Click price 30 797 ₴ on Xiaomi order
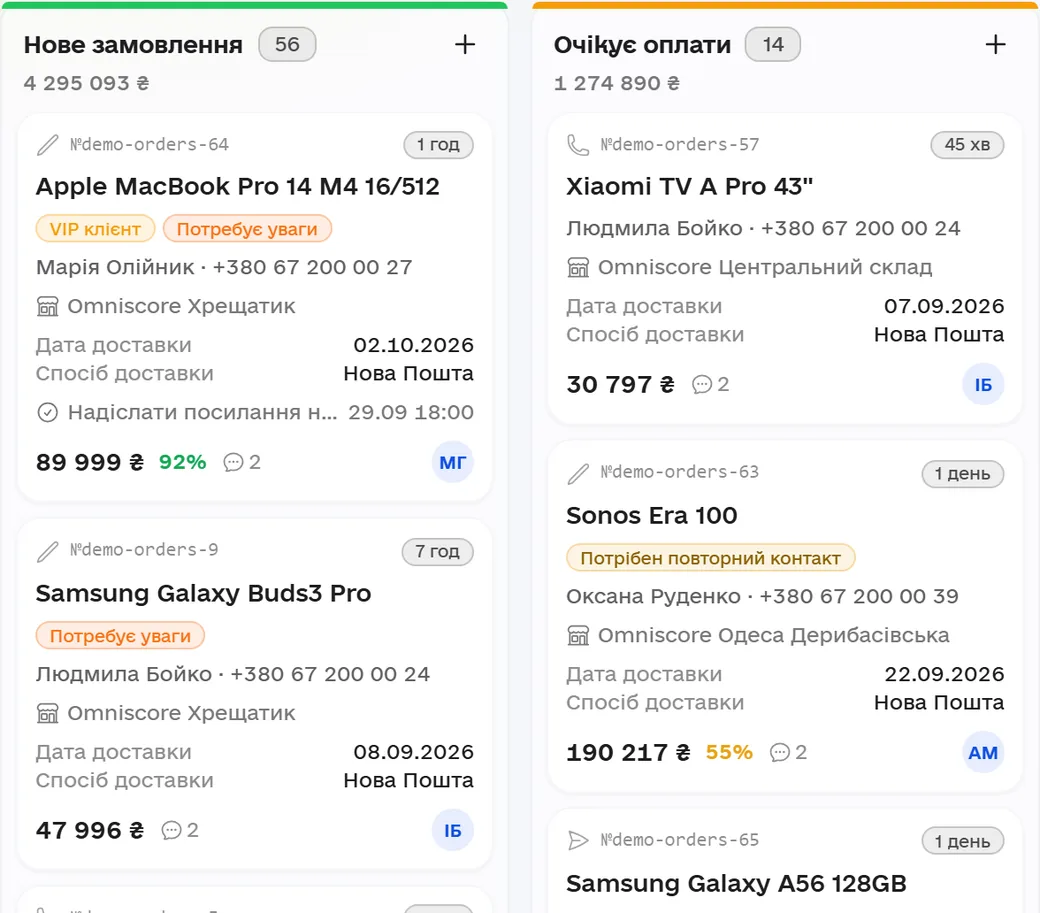The height and width of the screenshot is (913, 1040). coord(620,385)
